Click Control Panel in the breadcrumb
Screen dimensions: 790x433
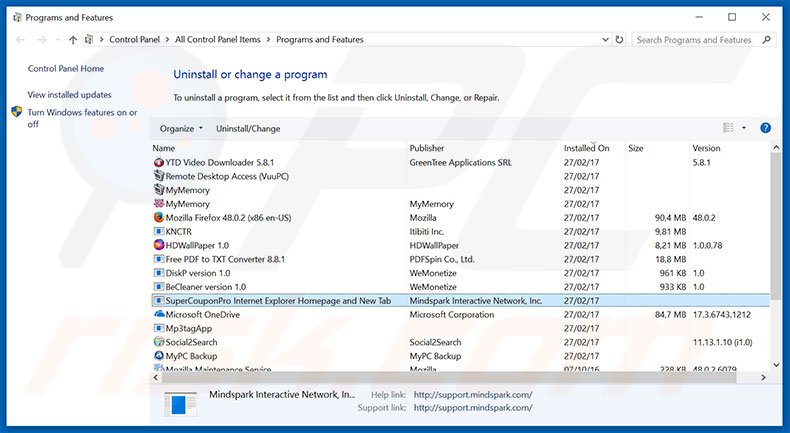135,39
